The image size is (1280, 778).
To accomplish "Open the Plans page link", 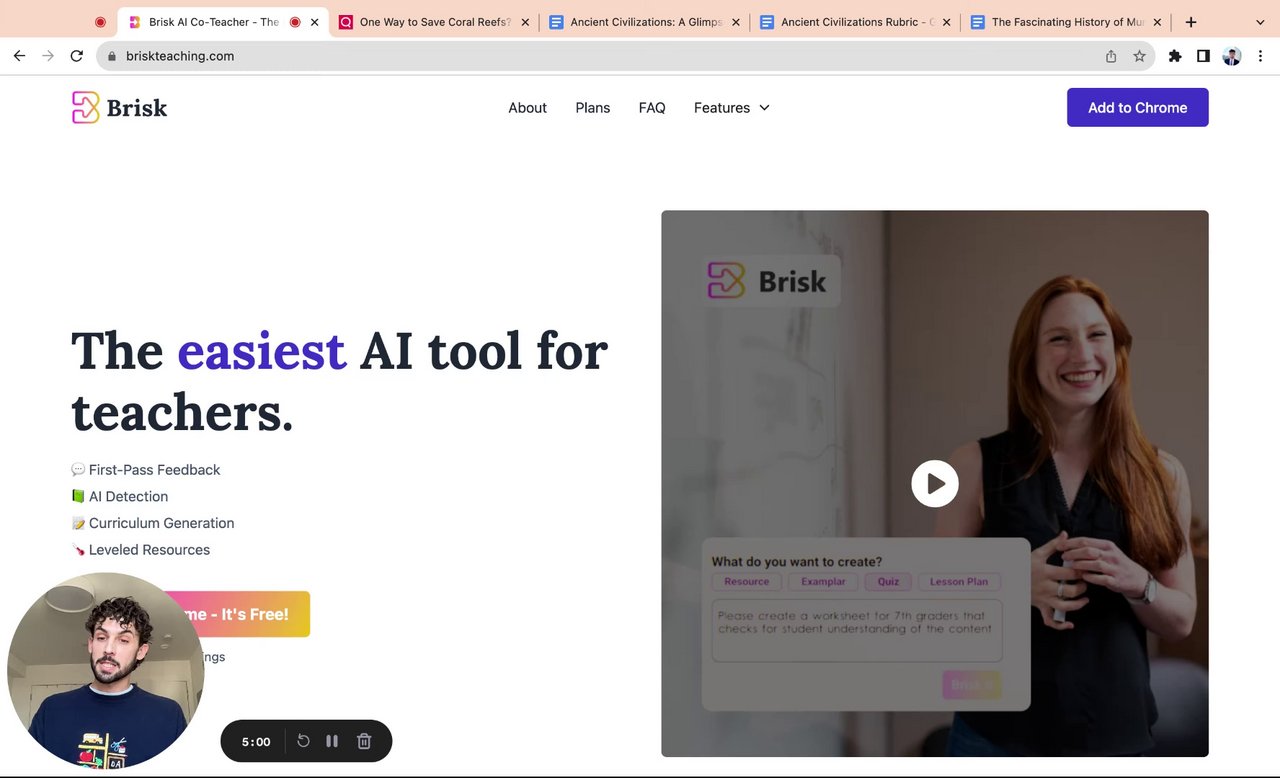I will (x=593, y=108).
